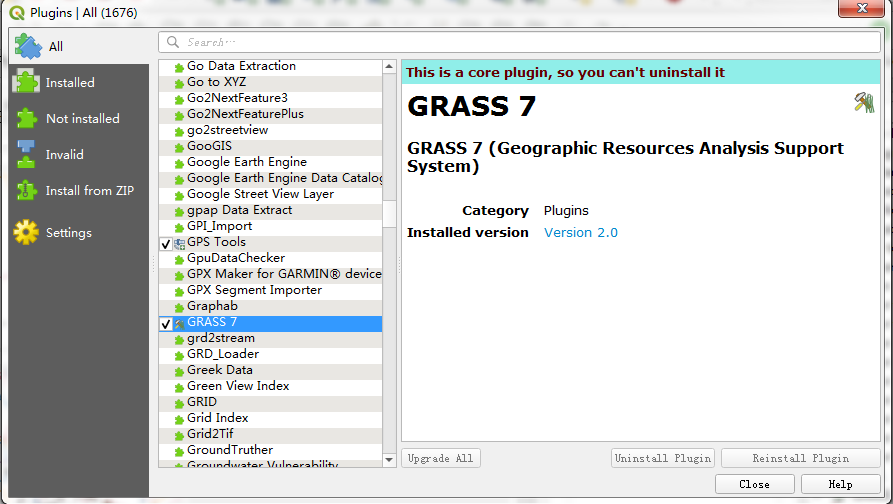893x504 pixels.
Task: Click the yellow Settings gear icon
Action: pos(26,232)
